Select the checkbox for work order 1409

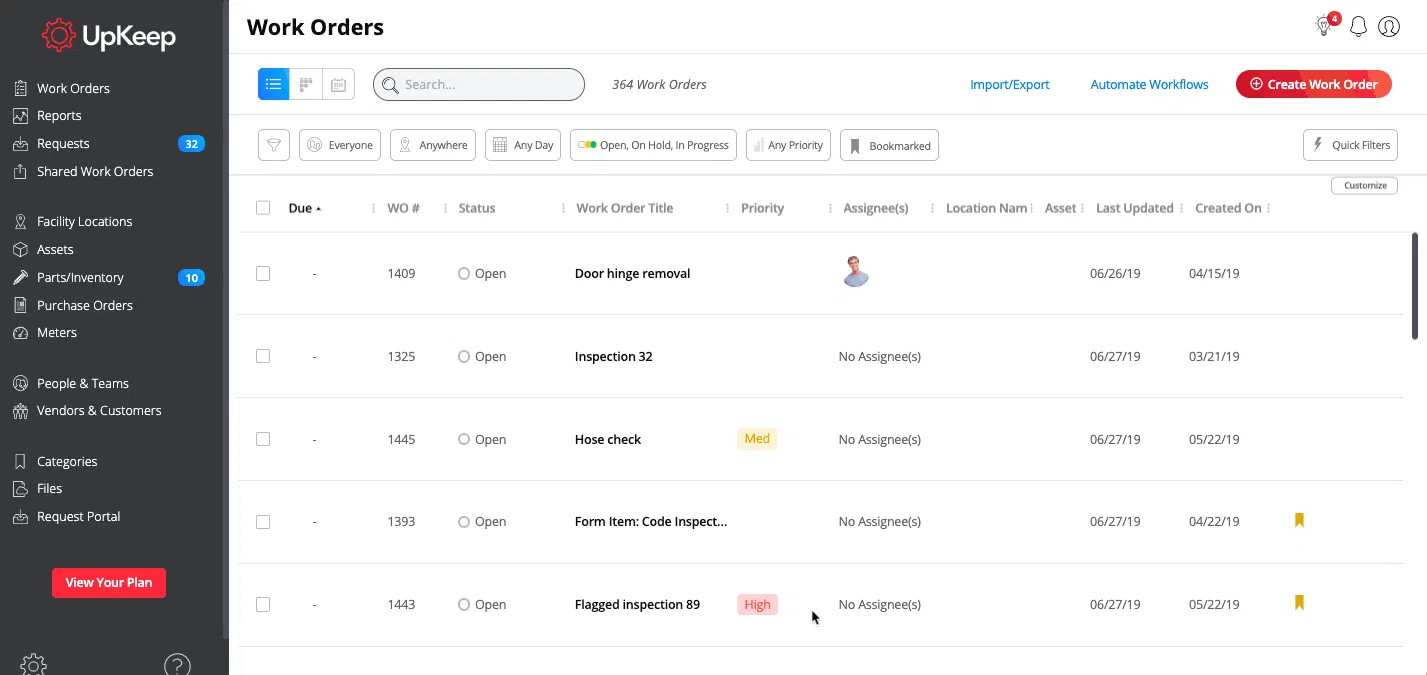click(x=263, y=273)
